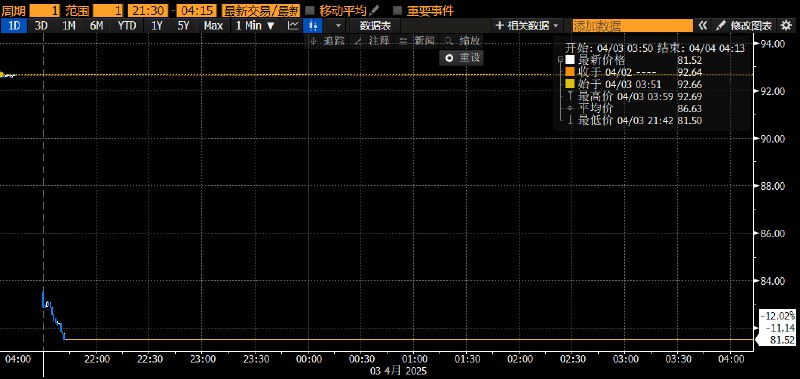Viewport: 800px width, 379px height.
Task: Click the yellow 始于 04/03 color swatch
Action: pos(570,84)
